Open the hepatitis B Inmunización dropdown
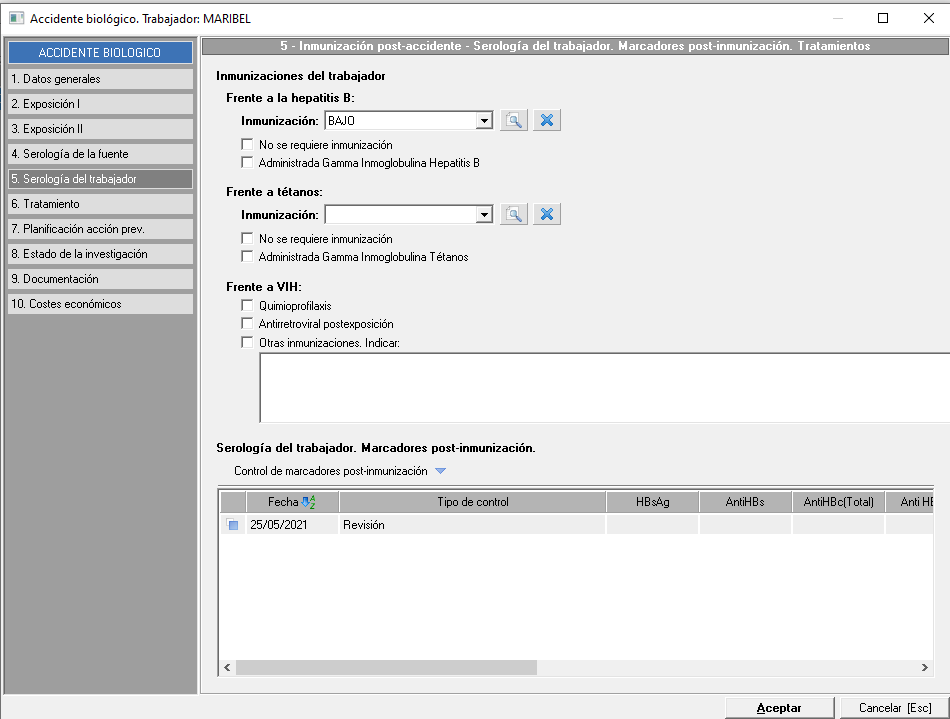Viewport: 950px width, 719px height. coord(484,121)
